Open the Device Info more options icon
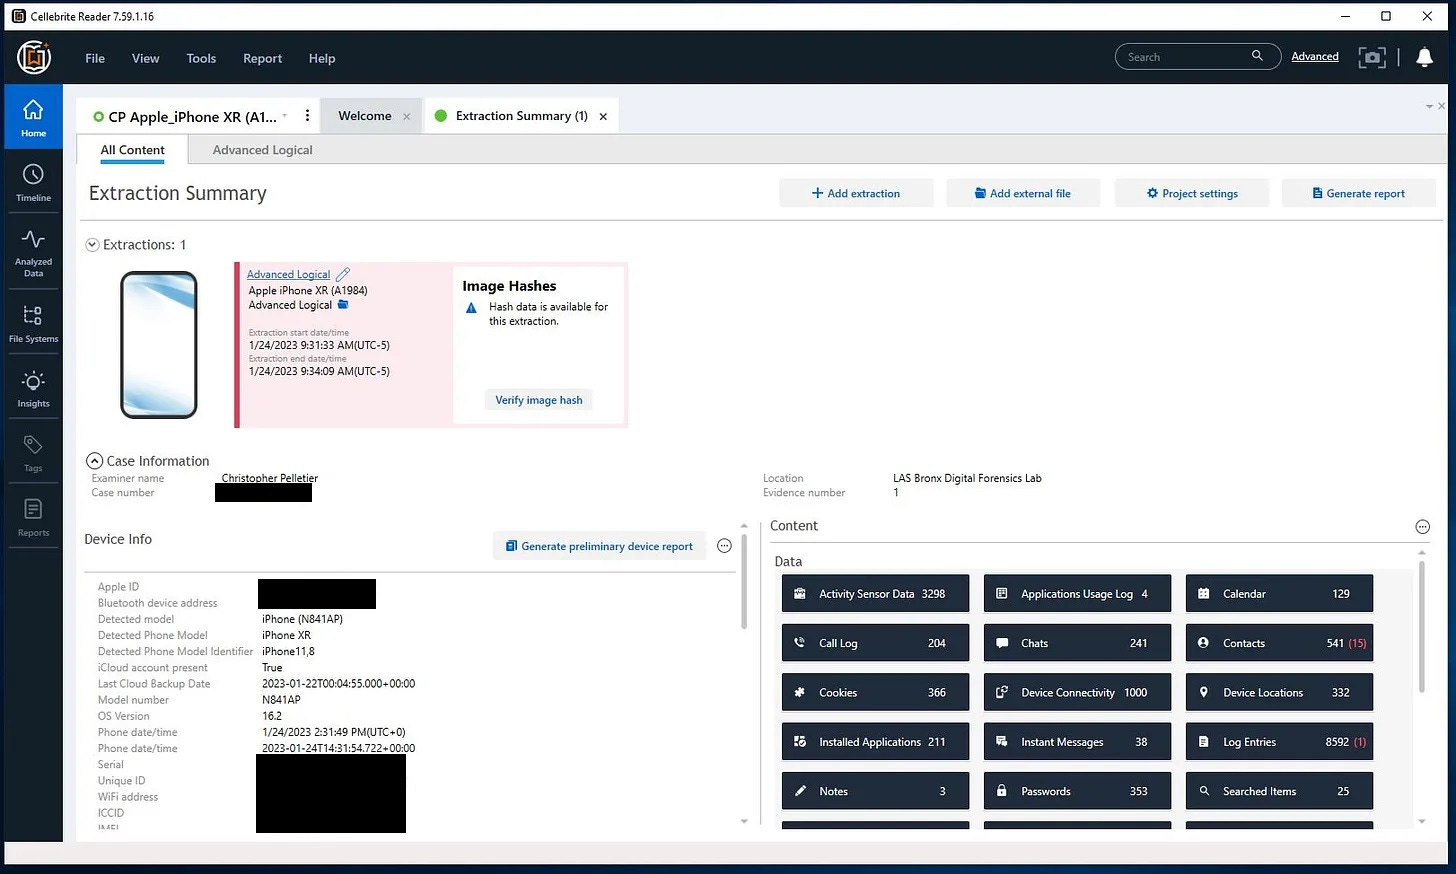The height and width of the screenshot is (874, 1456). click(x=725, y=545)
